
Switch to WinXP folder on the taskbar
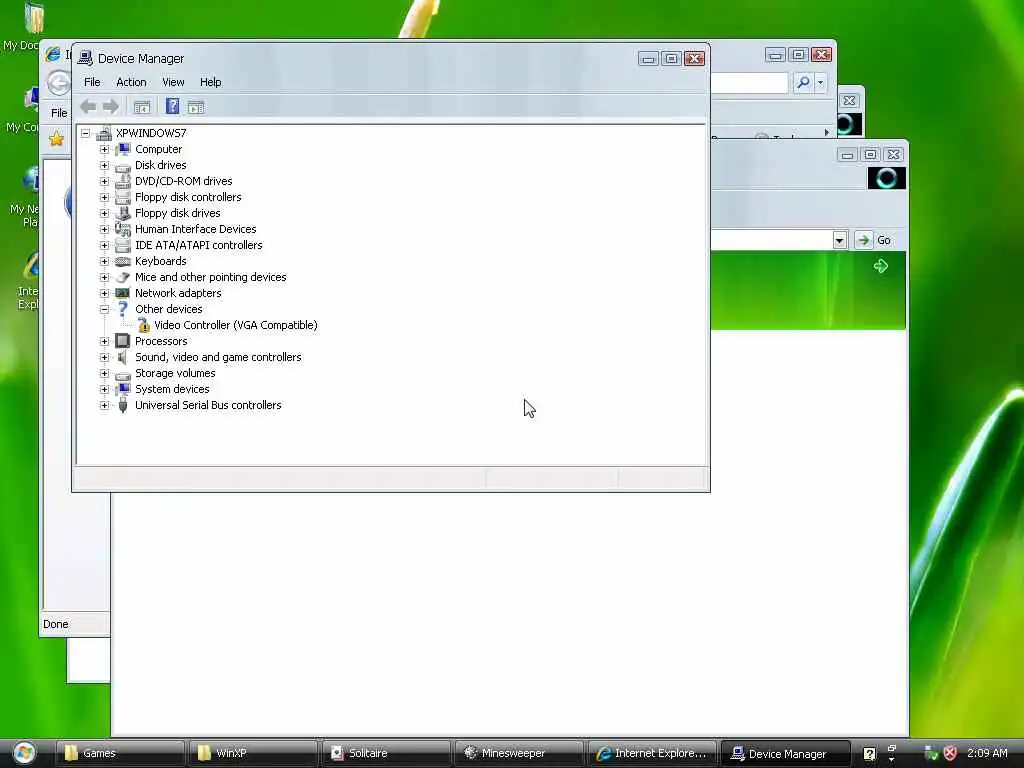(253, 753)
